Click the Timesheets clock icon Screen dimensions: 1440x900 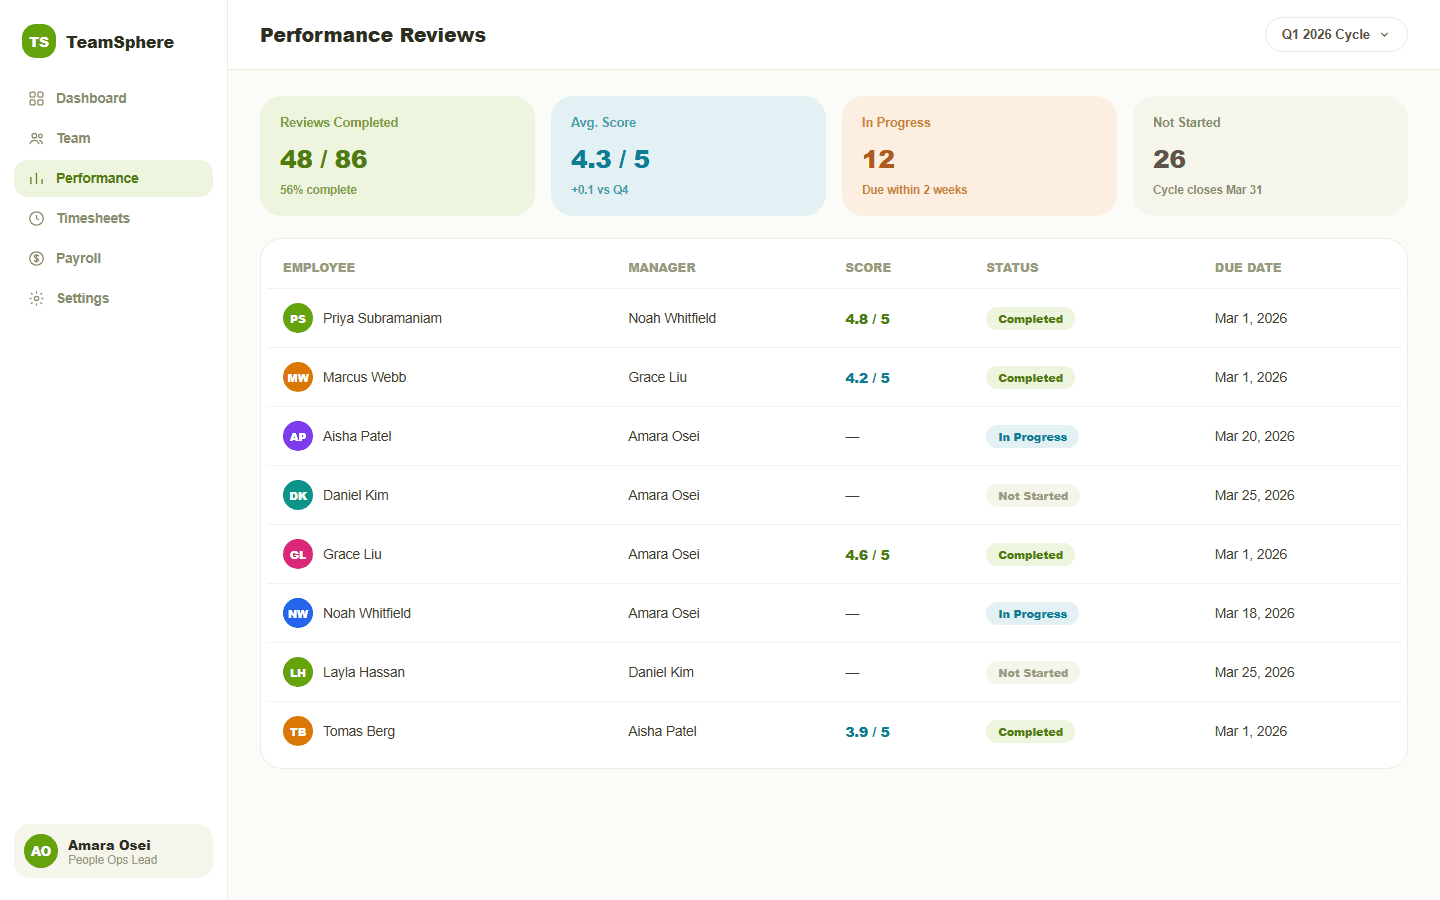(x=36, y=218)
